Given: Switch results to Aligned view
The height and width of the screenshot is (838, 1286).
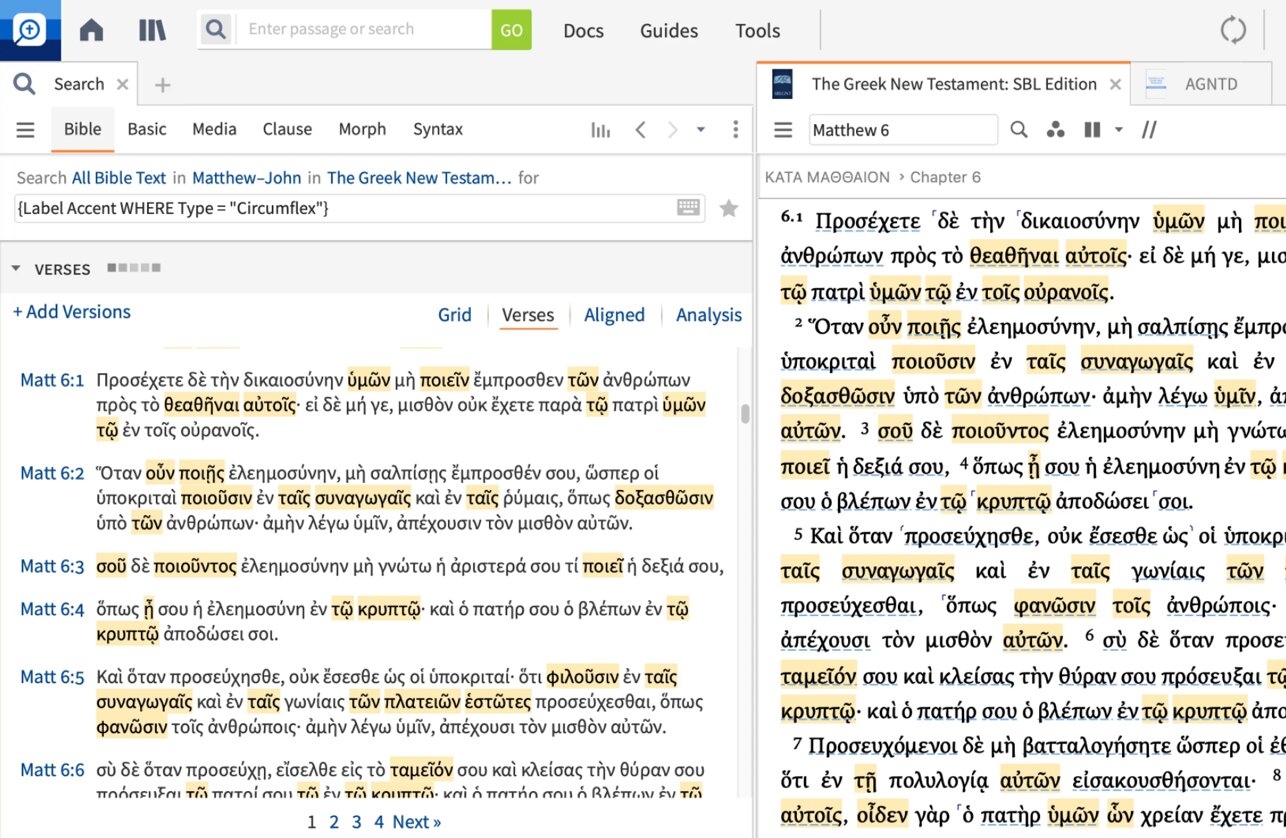Looking at the screenshot, I should 614,315.
